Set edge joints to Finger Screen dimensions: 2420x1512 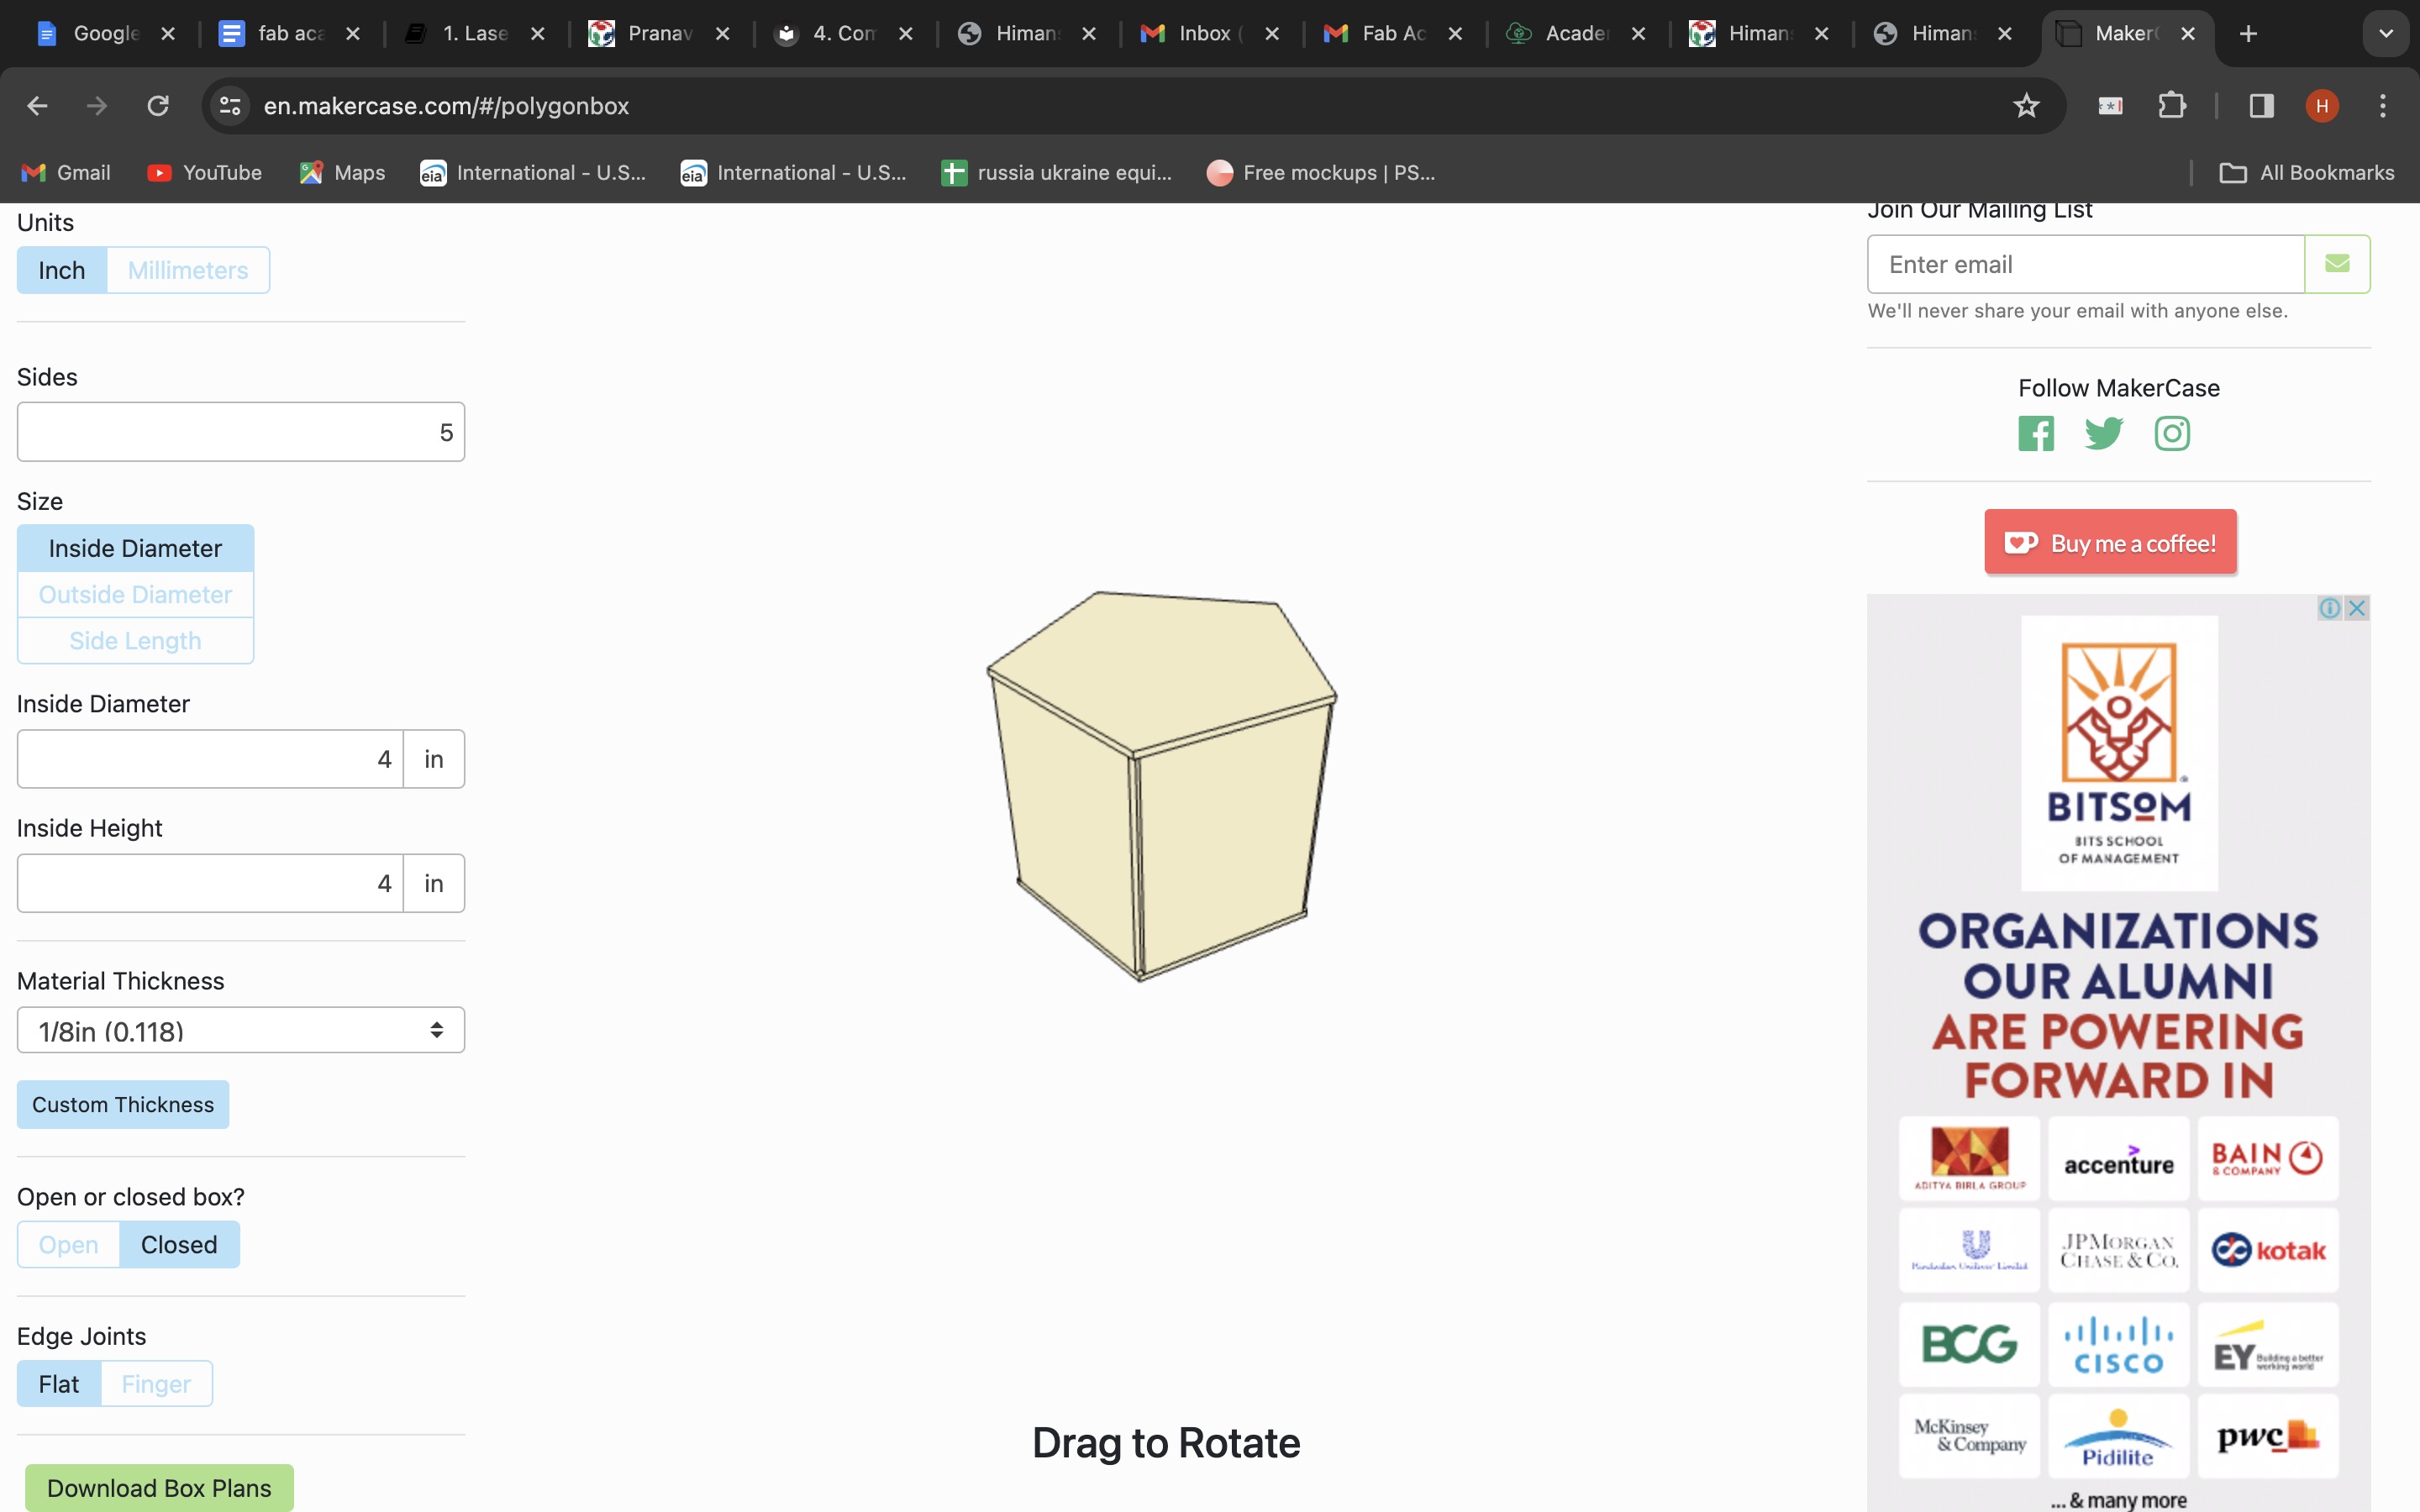tap(156, 1384)
